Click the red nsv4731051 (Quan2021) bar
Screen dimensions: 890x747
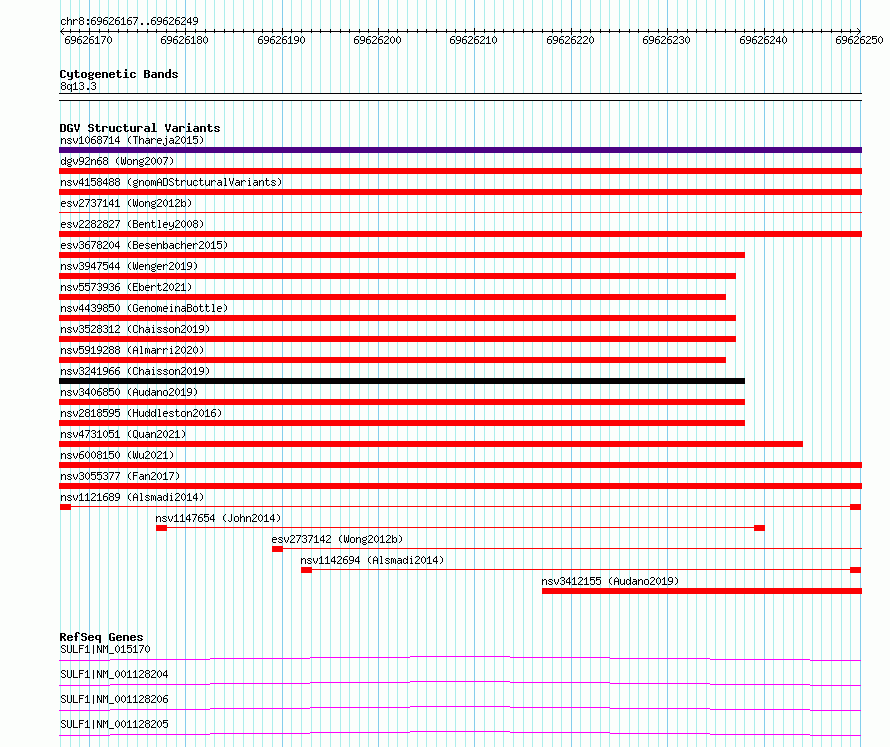[431, 444]
